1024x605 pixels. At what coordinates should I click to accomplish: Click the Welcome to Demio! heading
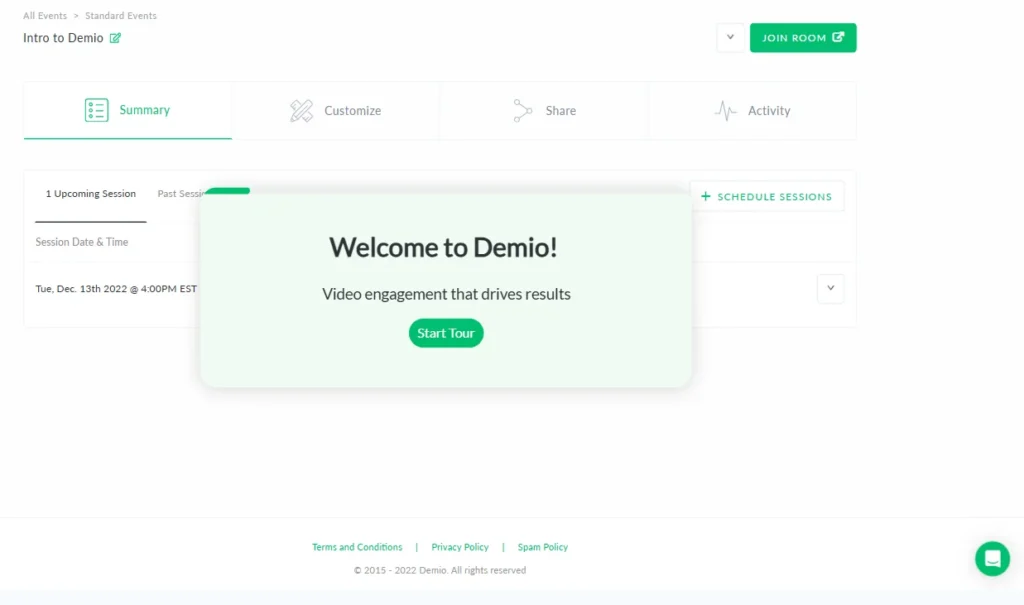443,248
